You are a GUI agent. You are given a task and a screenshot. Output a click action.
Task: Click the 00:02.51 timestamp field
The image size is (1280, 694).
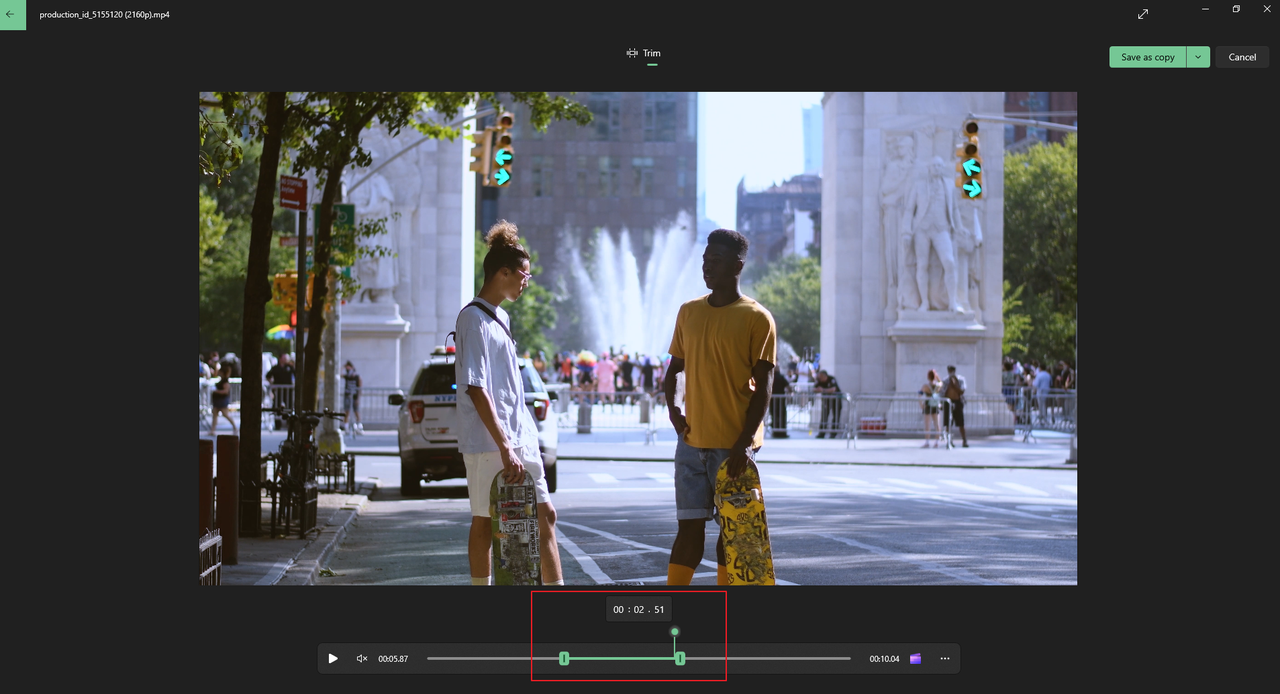(639, 609)
